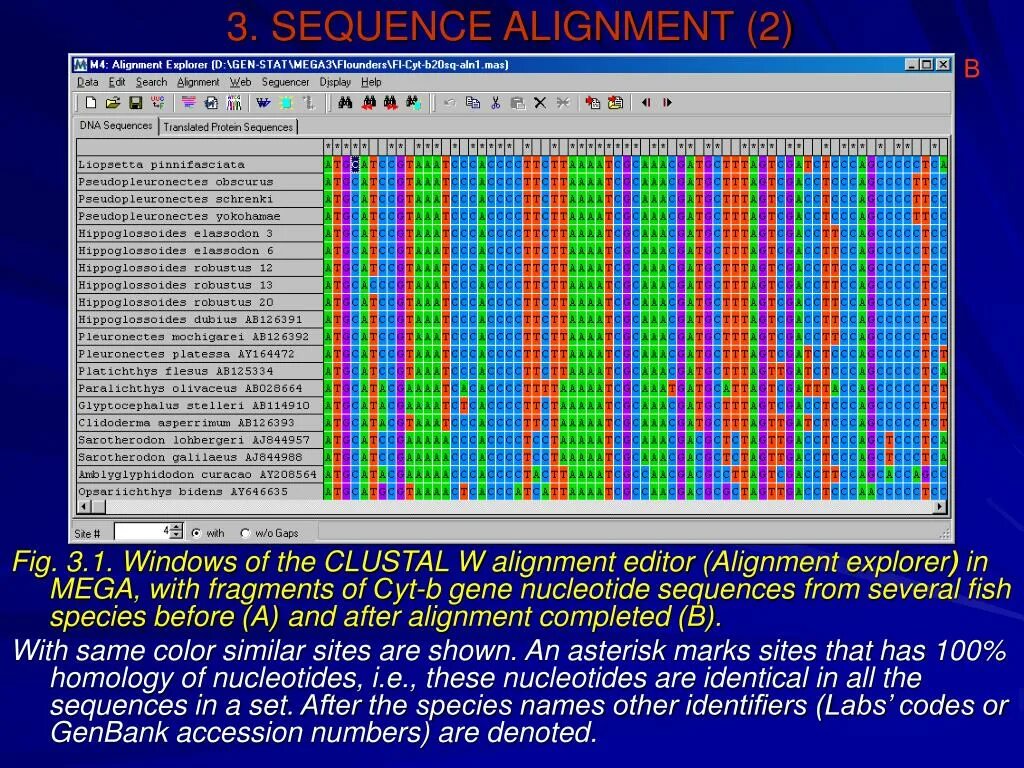Image resolution: width=1024 pixels, height=768 pixels.
Task: Run ClustalW alignment with the W icon
Action: (x=263, y=103)
